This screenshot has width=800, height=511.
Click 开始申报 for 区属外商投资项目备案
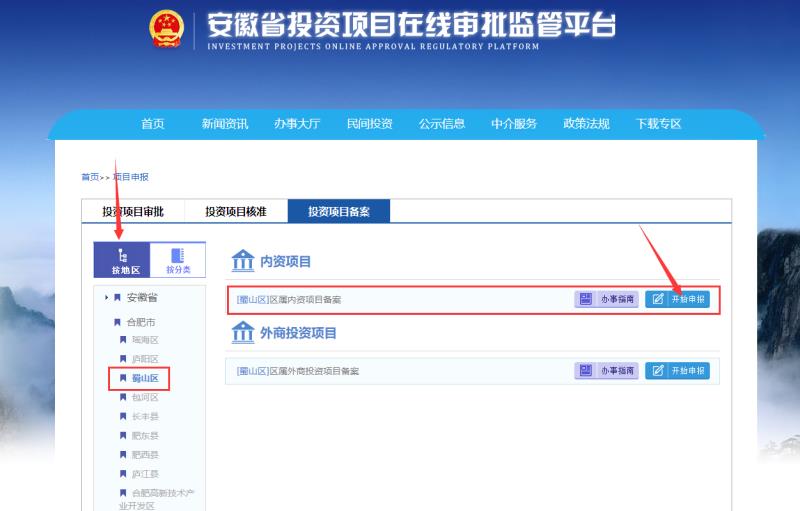pos(677,371)
